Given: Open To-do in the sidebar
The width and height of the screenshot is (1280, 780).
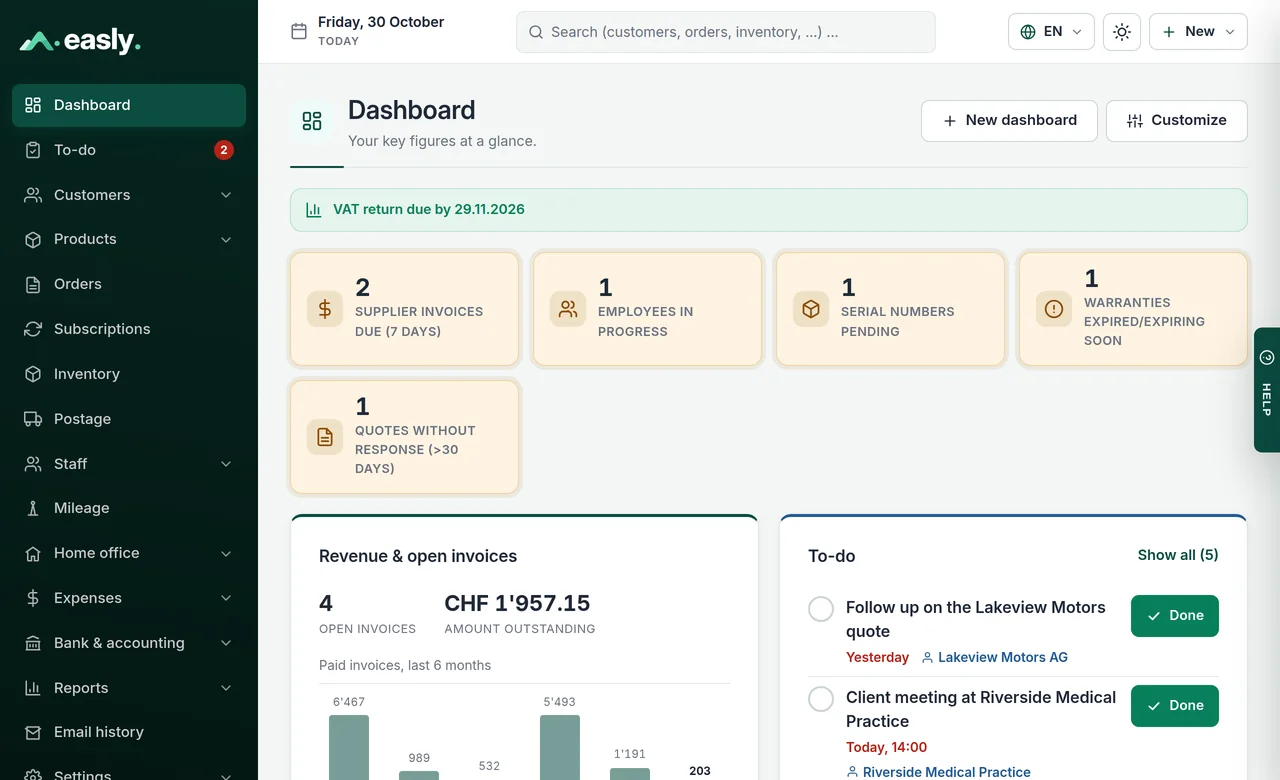Looking at the screenshot, I should point(129,150).
